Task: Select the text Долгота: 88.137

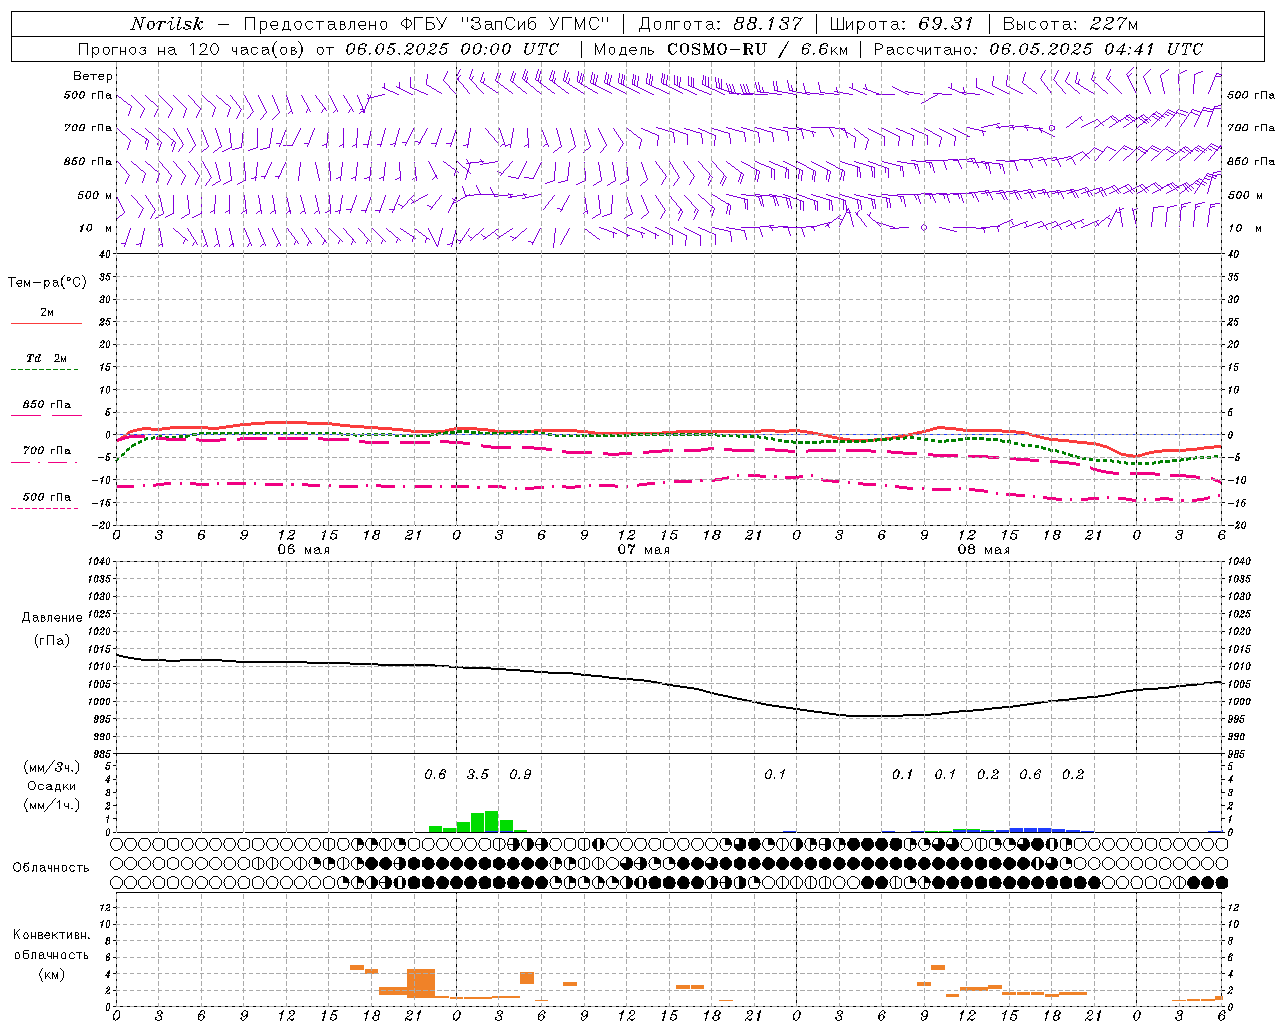Action: pos(720,24)
